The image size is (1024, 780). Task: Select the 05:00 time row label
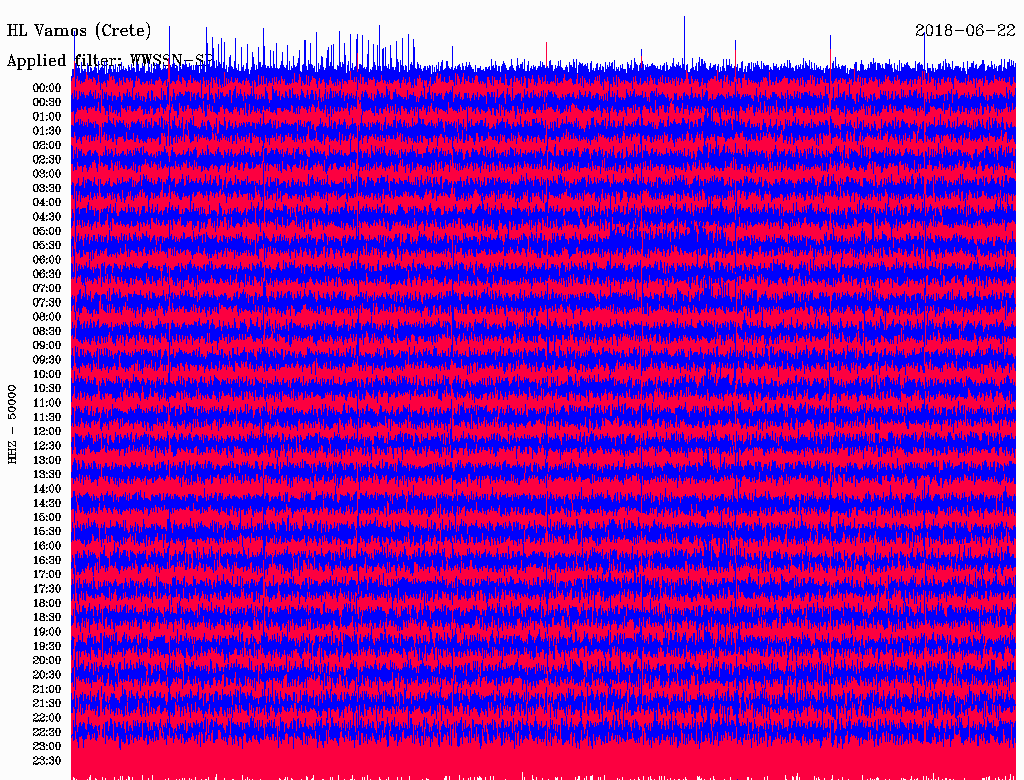(x=46, y=231)
